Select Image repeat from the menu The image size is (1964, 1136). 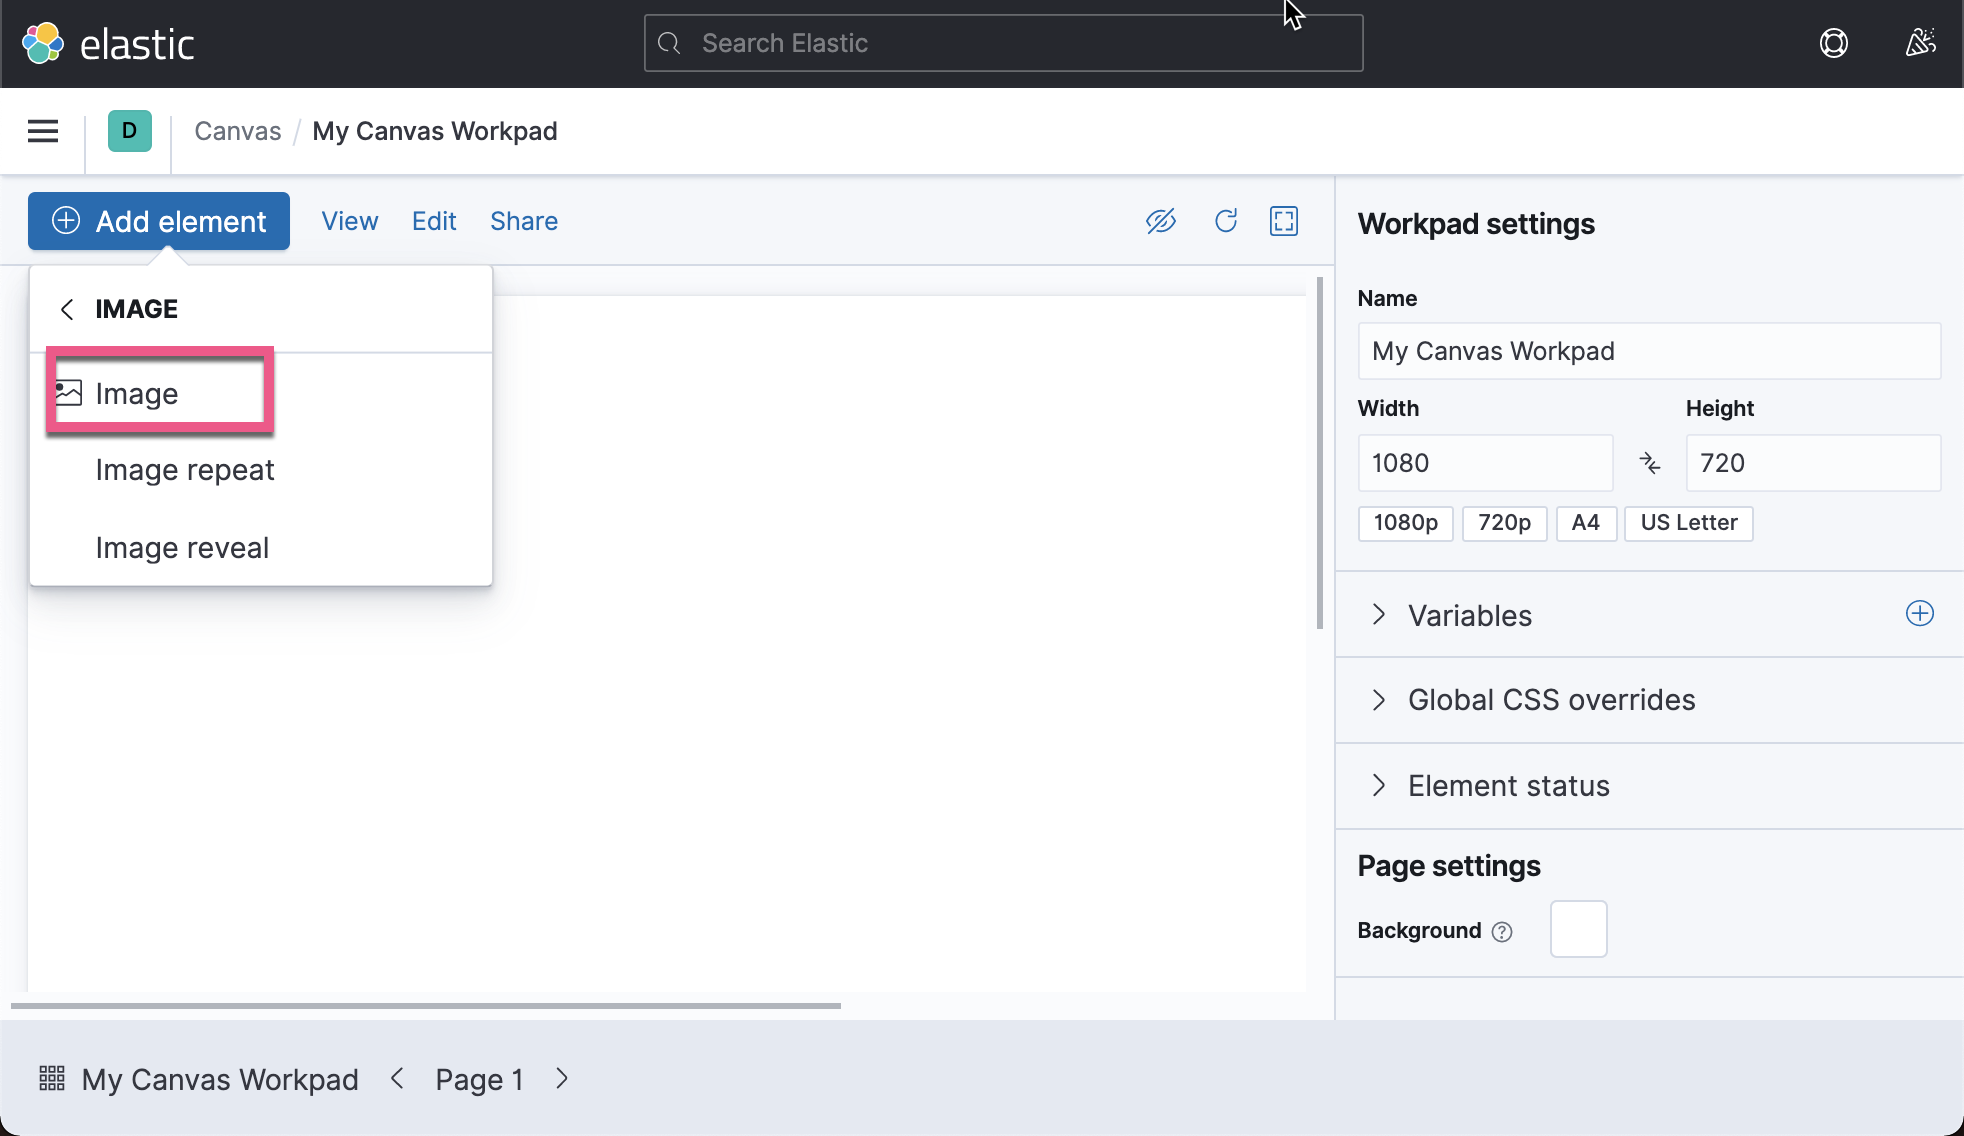tap(185, 470)
